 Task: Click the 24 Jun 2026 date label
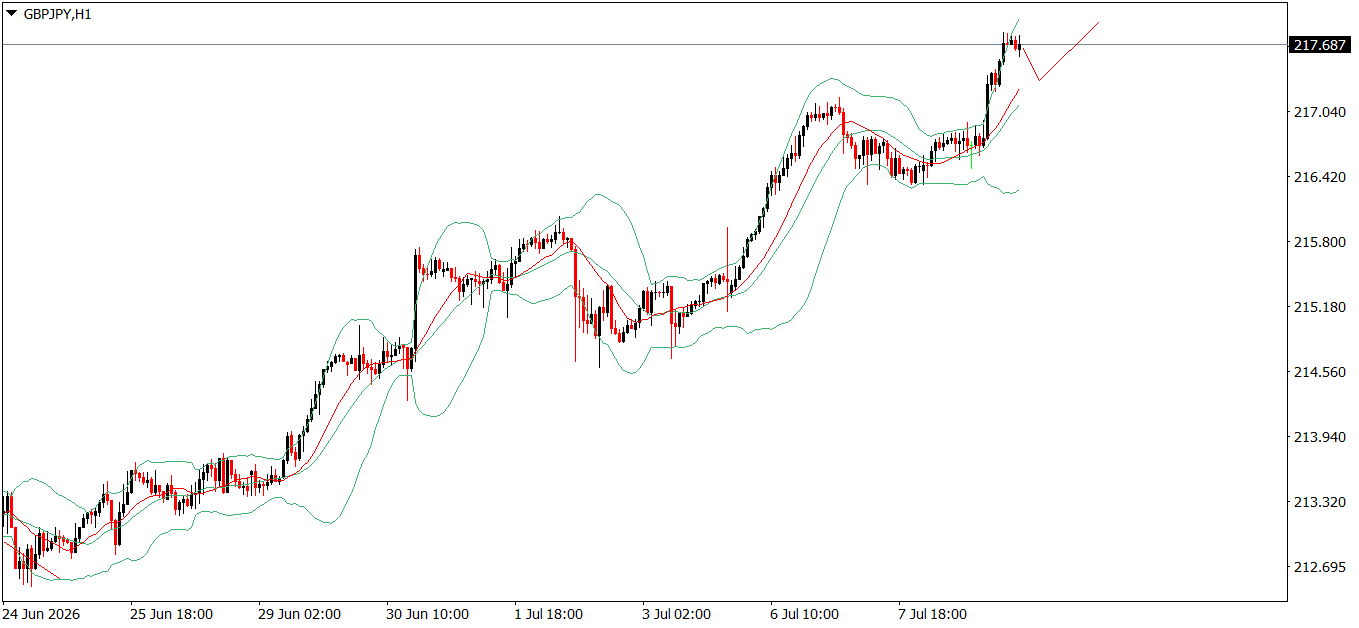(42, 613)
